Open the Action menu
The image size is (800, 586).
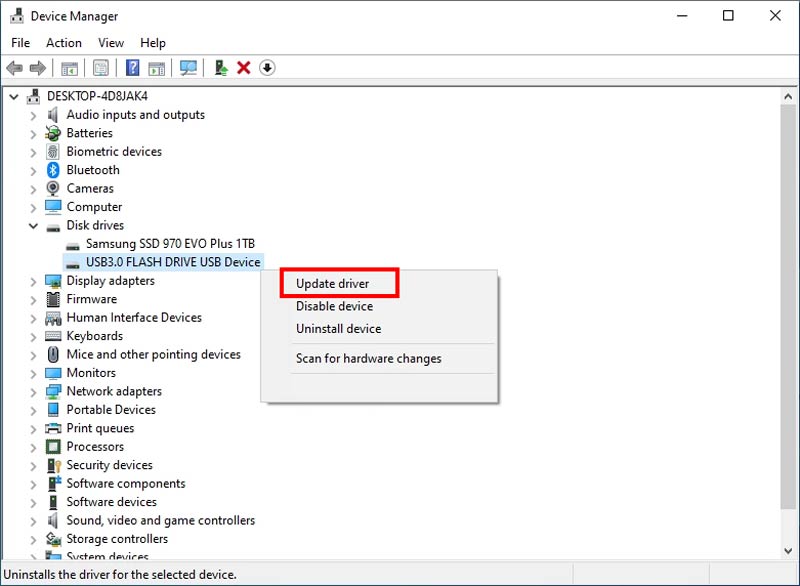point(64,43)
